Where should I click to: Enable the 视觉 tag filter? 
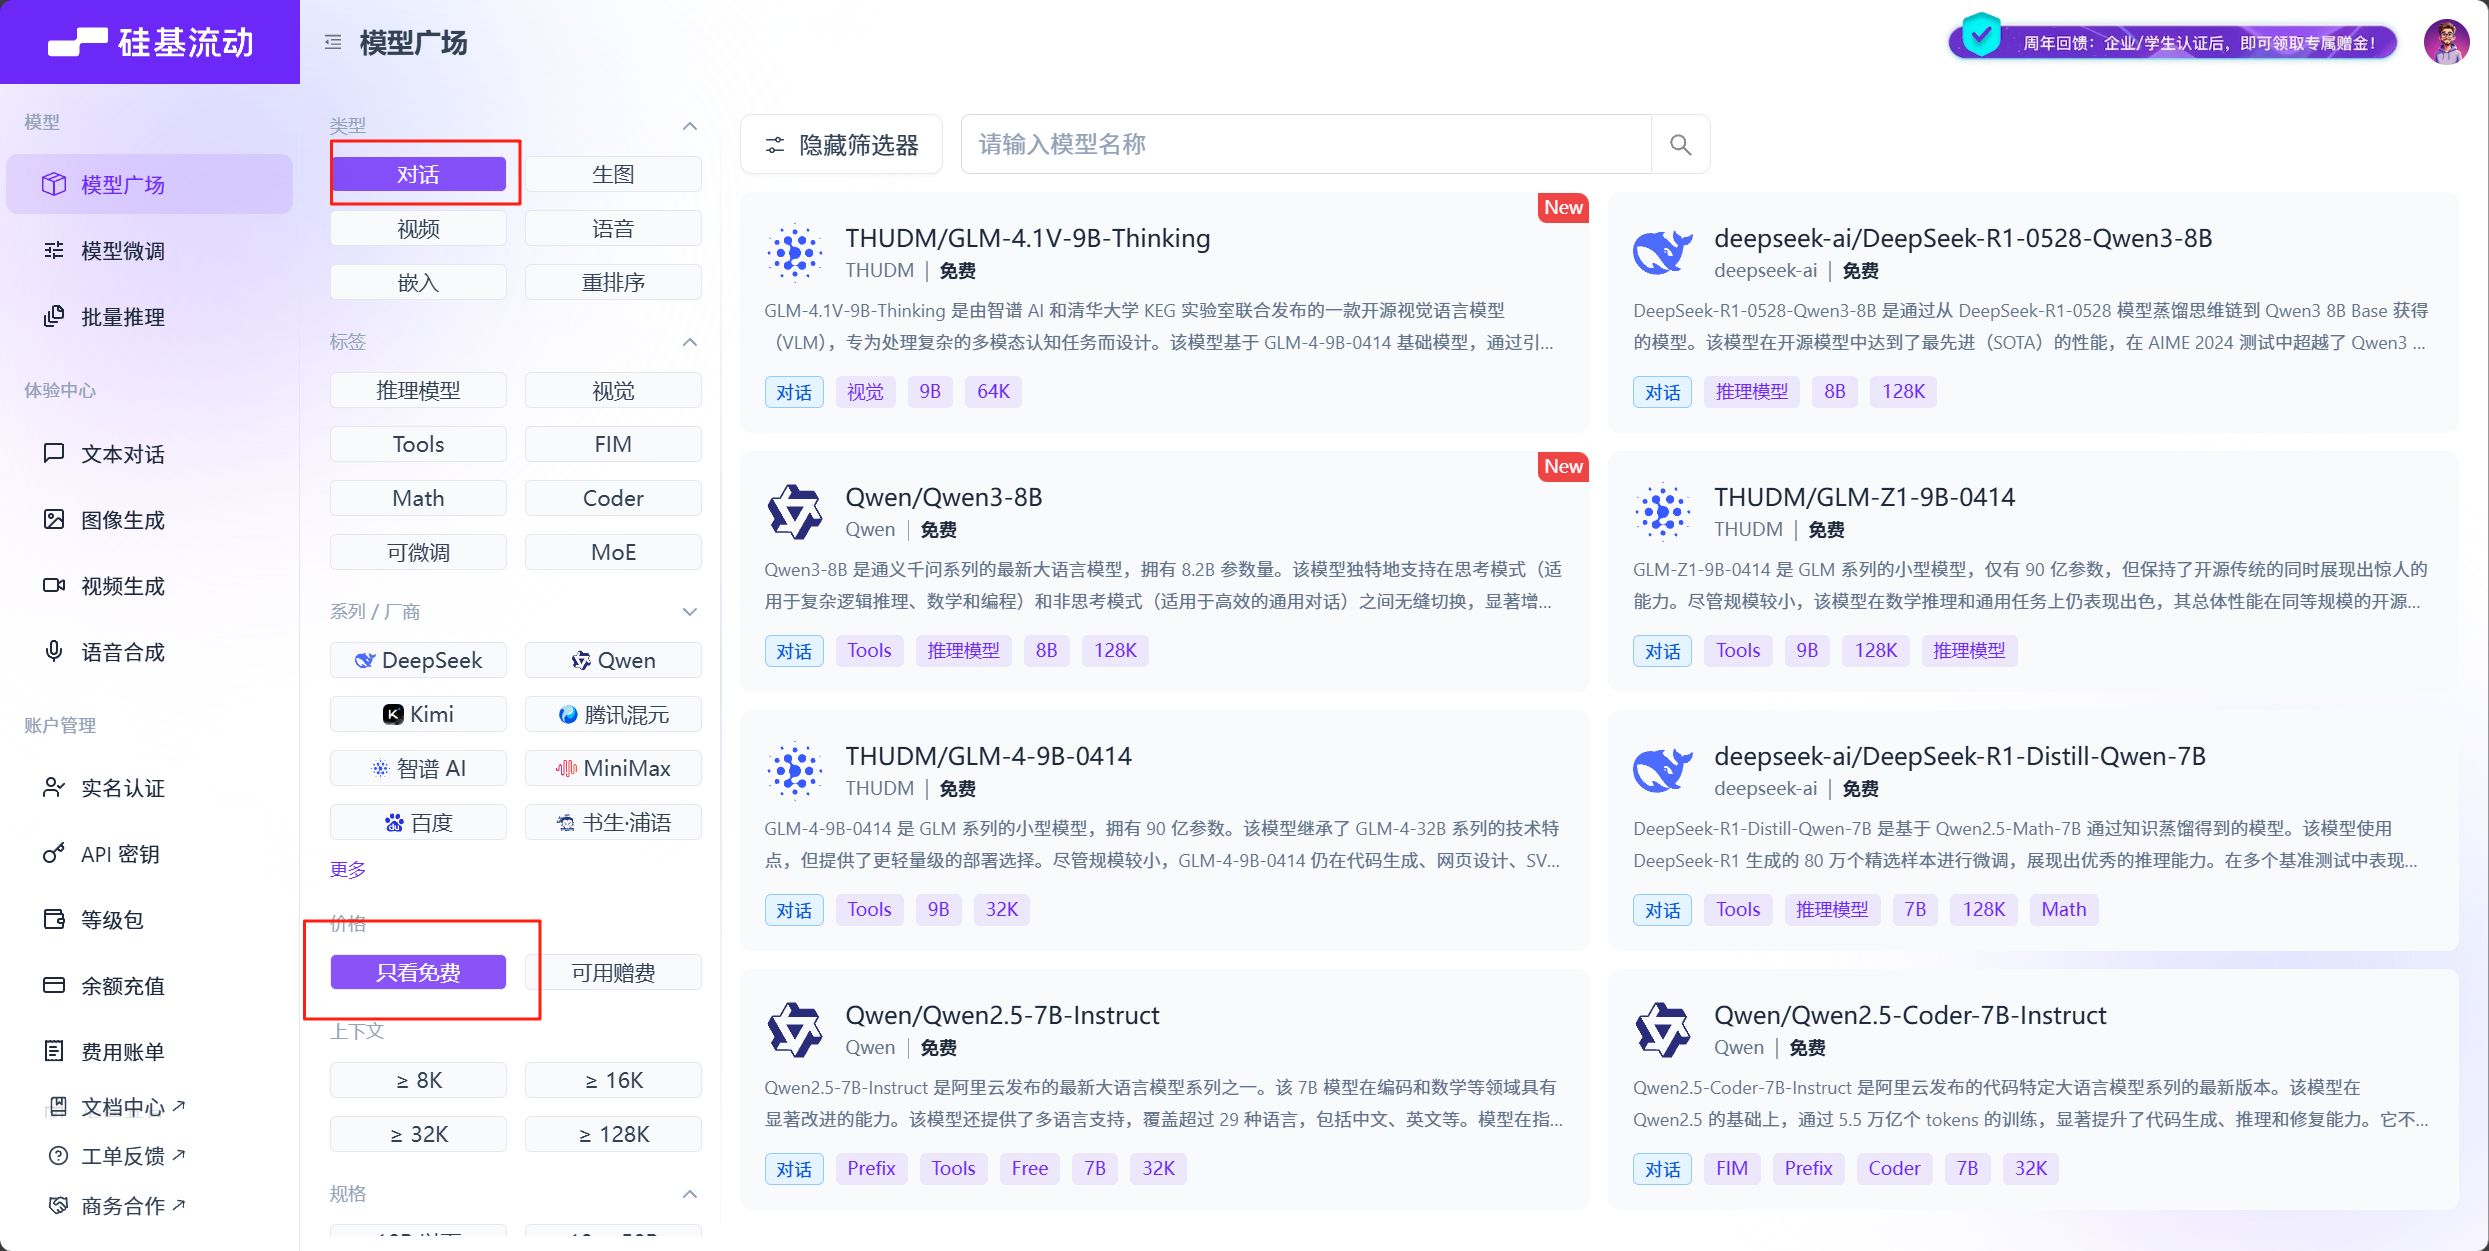[x=613, y=390]
